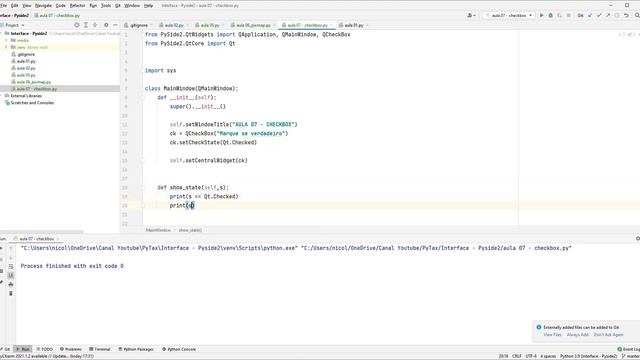The width and height of the screenshot is (640, 360).
Task: Open the File menu
Action: pyautogui.click(x=4, y=5)
